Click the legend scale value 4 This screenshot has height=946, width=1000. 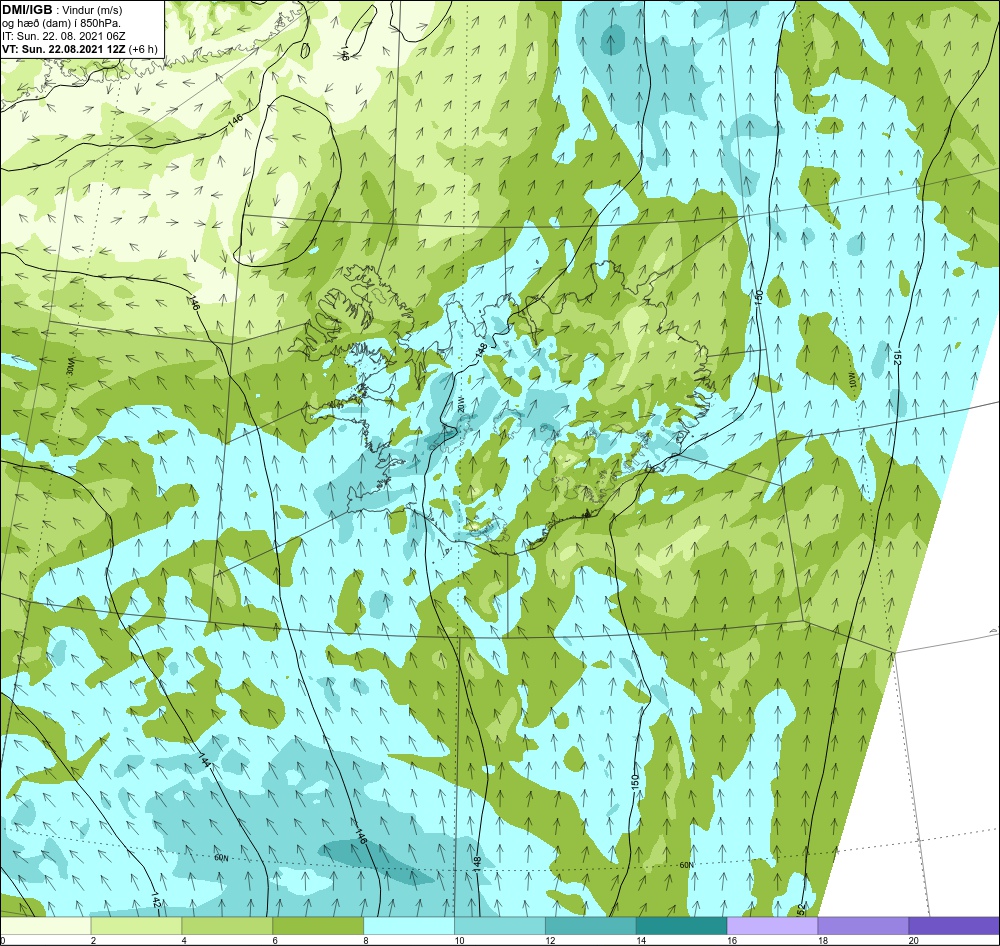click(184, 940)
